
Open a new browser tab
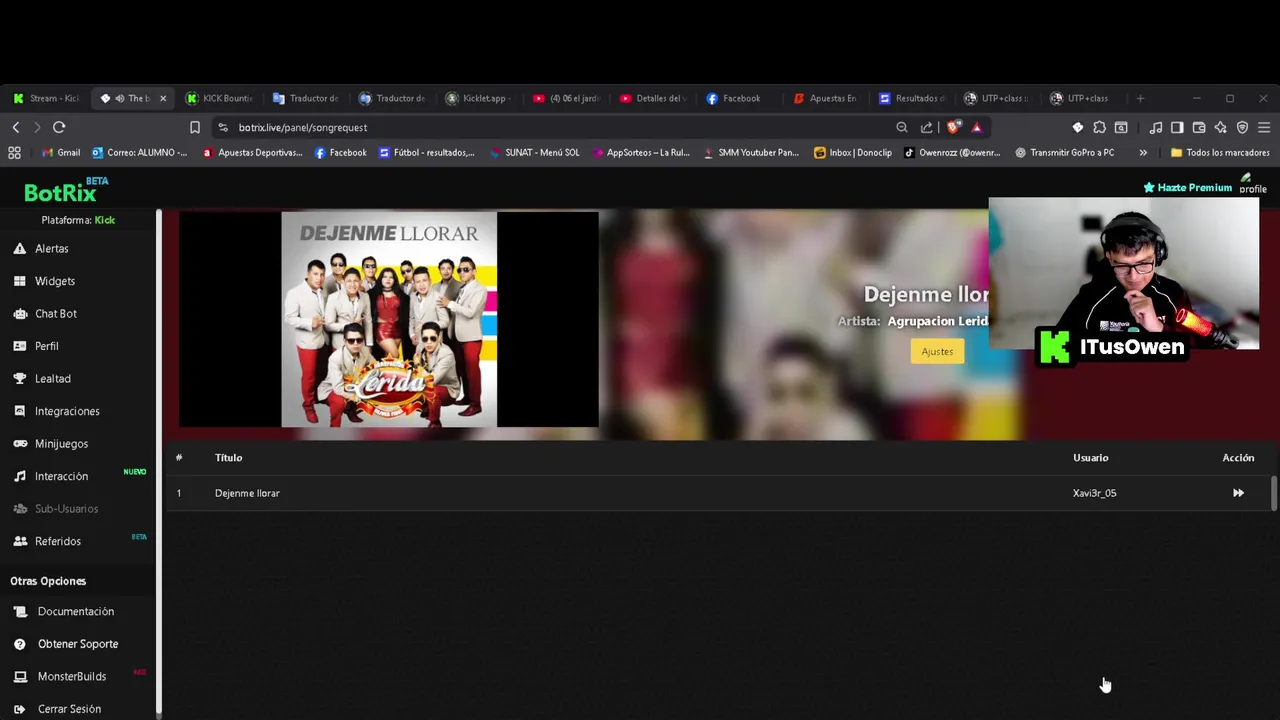click(x=1140, y=98)
